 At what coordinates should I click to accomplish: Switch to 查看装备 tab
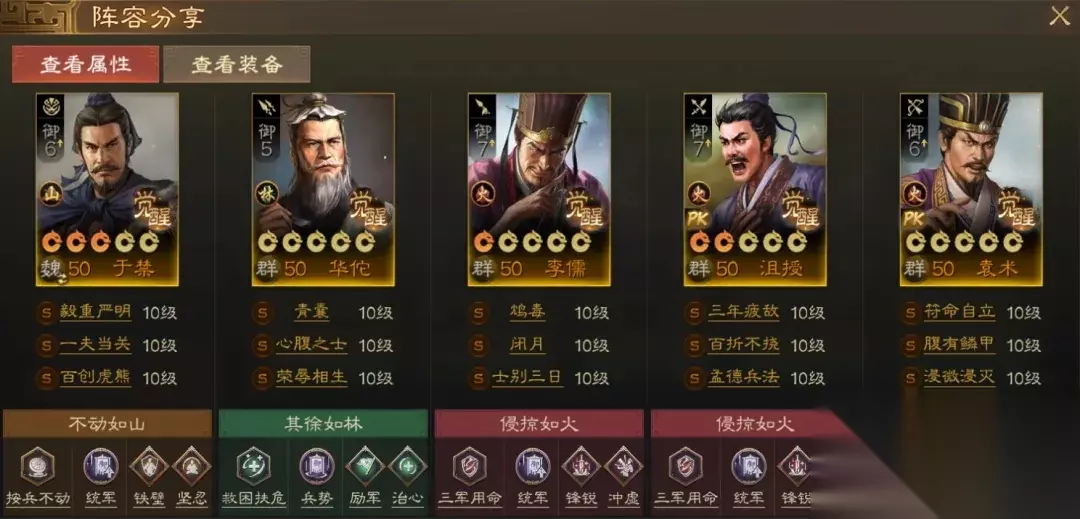(x=237, y=64)
